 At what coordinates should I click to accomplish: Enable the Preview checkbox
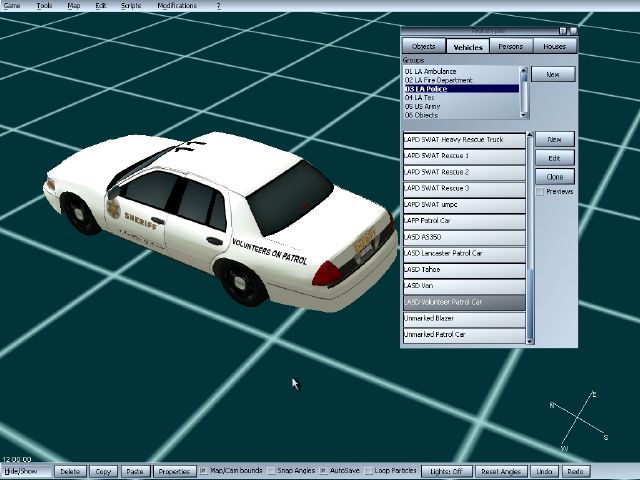pos(540,191)
